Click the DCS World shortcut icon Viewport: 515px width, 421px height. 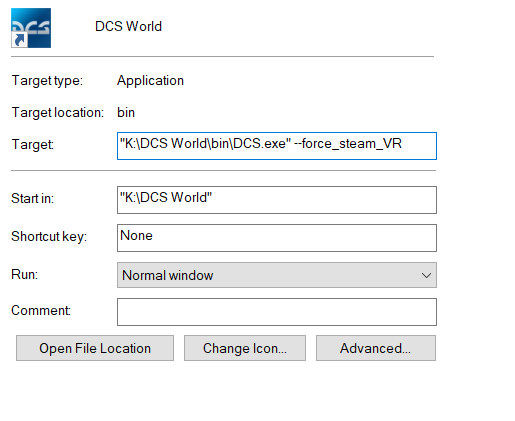31,28
